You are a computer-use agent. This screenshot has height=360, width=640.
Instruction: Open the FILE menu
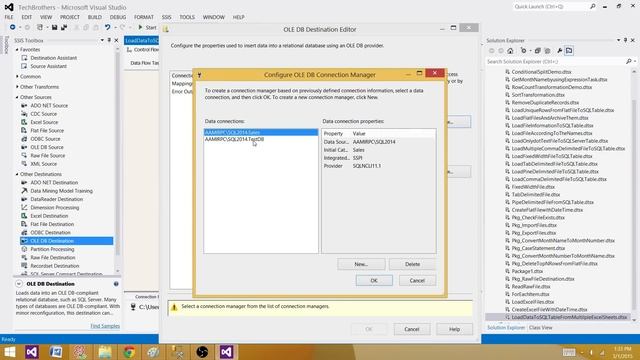9,17
